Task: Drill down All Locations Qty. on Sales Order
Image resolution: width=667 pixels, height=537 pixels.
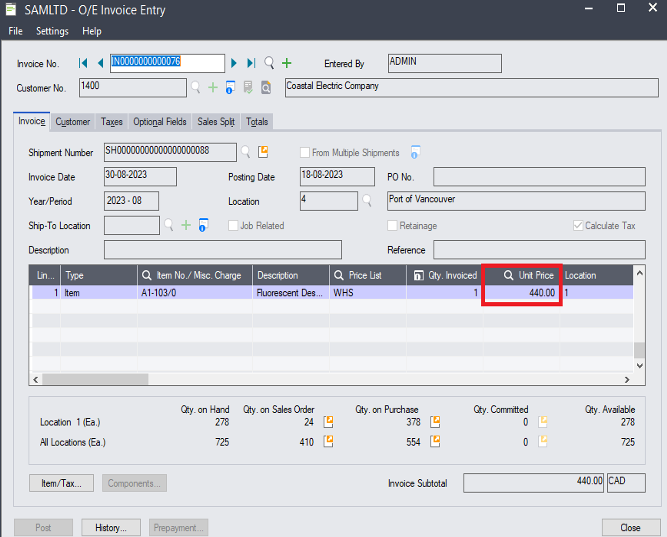Action: 328,441
